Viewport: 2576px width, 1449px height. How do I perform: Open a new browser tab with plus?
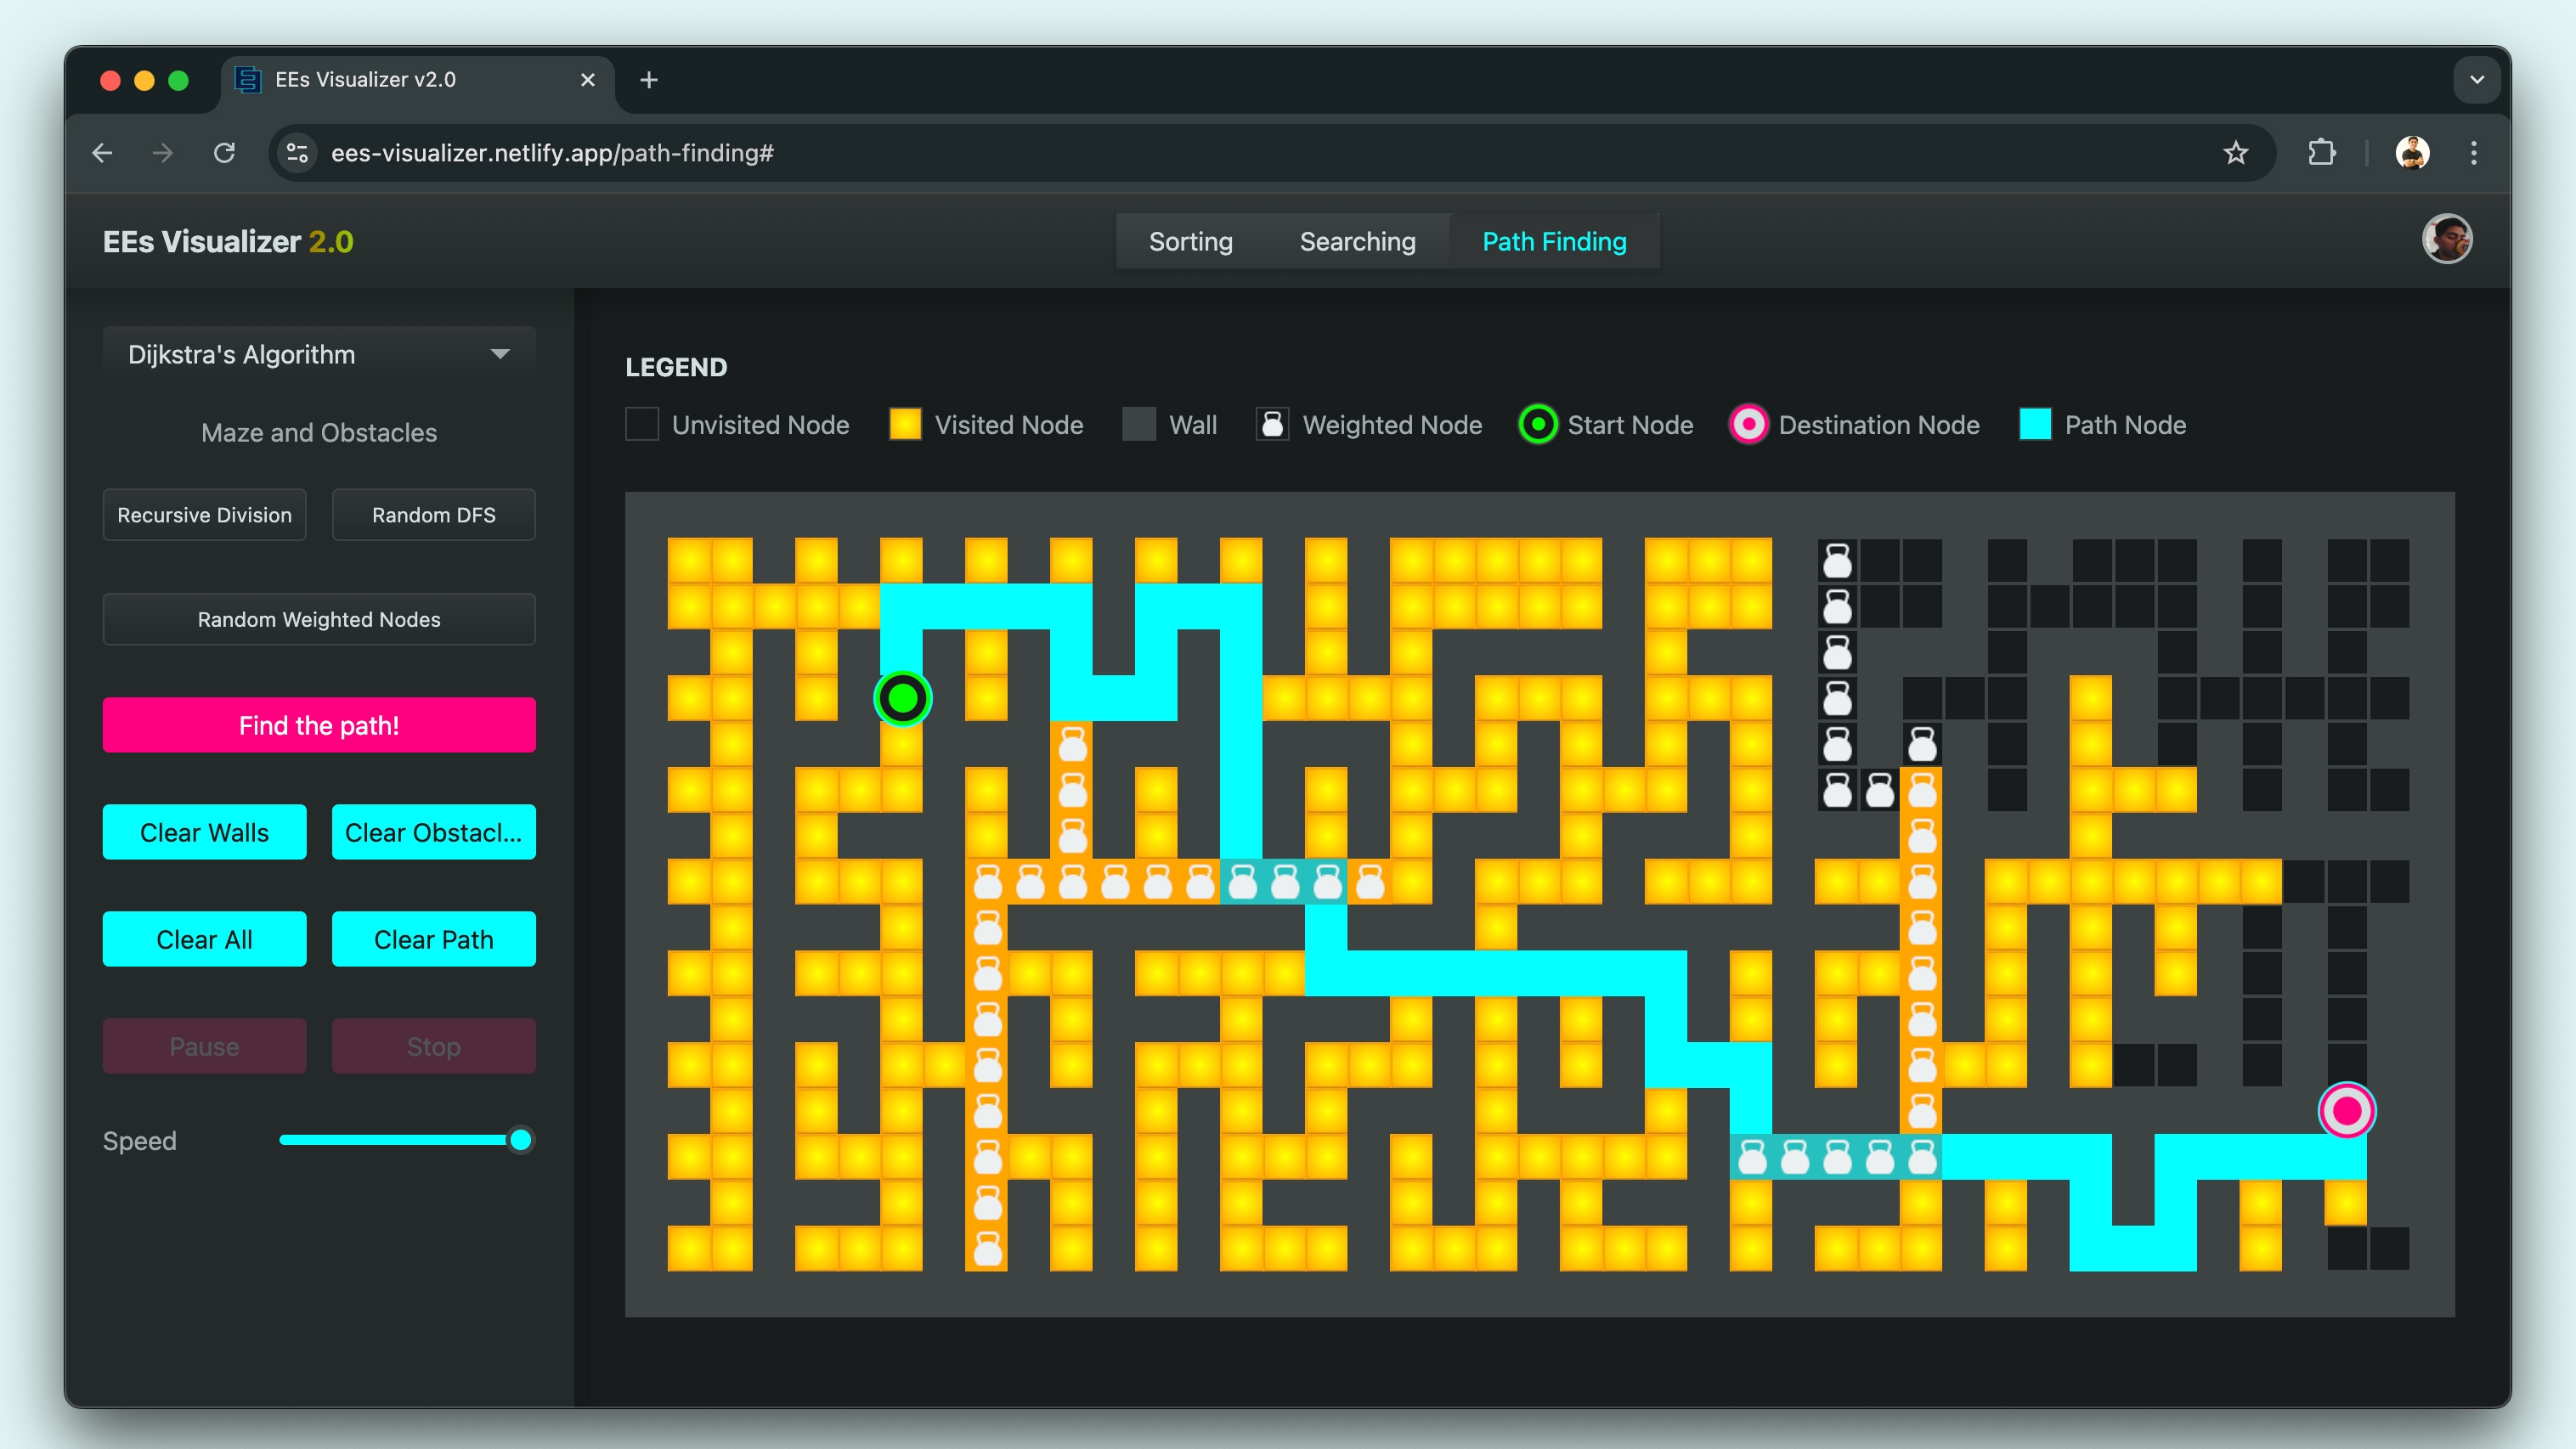(x=648, y=80)
